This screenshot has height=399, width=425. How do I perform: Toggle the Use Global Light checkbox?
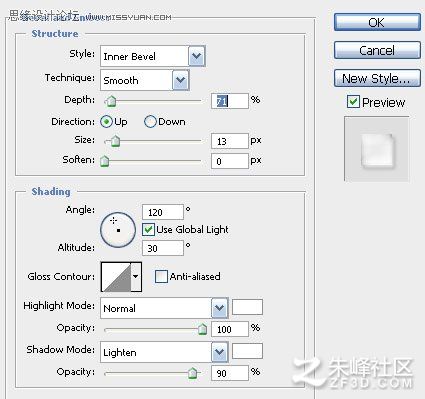point(148,230)
